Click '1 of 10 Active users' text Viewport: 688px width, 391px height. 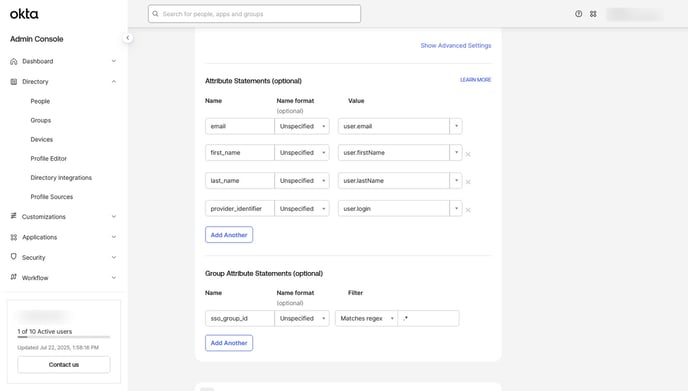(45, 331)
